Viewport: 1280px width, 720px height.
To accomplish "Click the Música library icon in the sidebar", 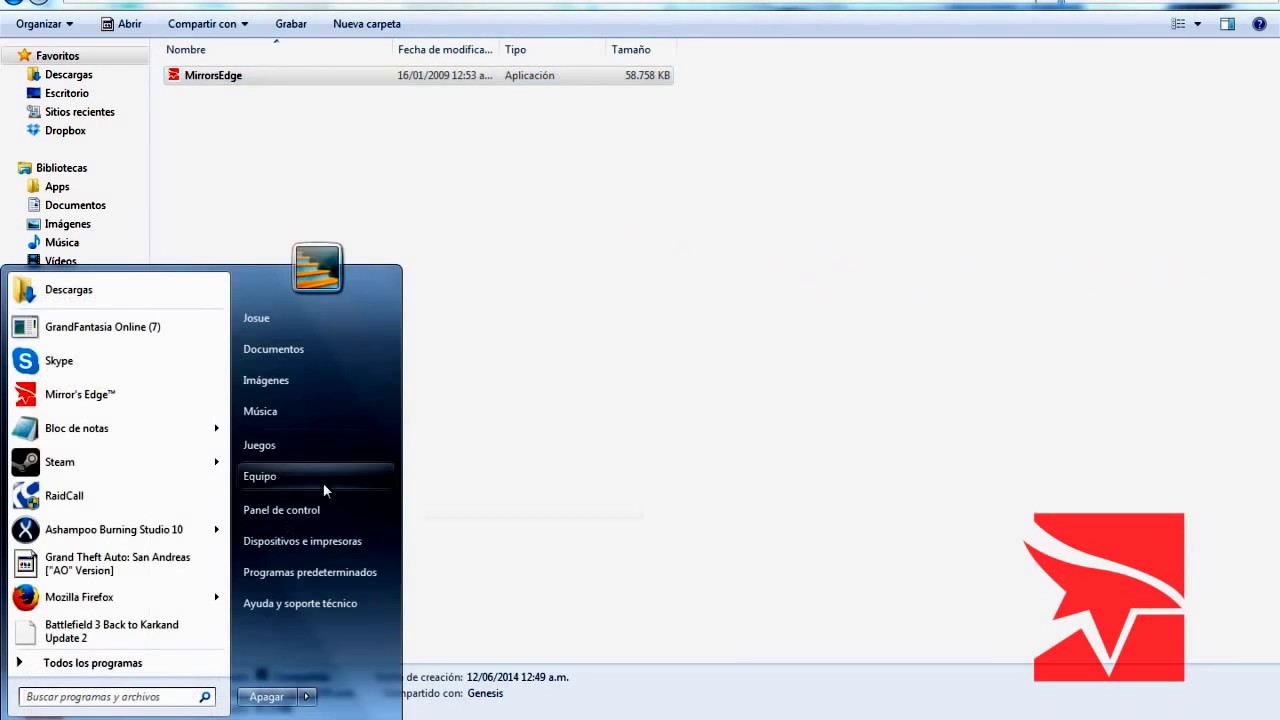I will pos(34,243).
